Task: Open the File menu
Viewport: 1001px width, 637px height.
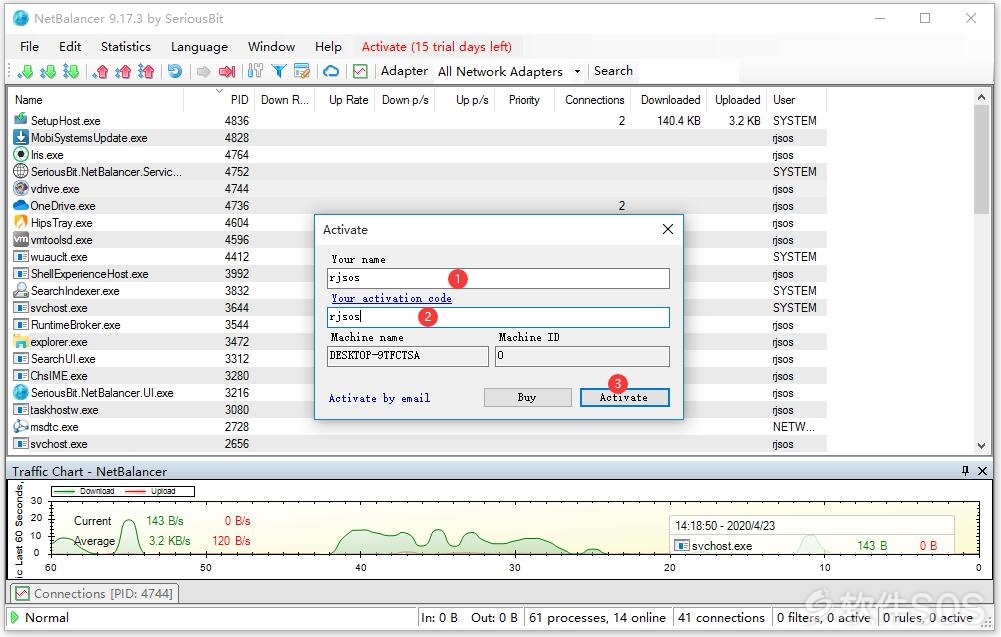Action: click(x=29, y=47)
